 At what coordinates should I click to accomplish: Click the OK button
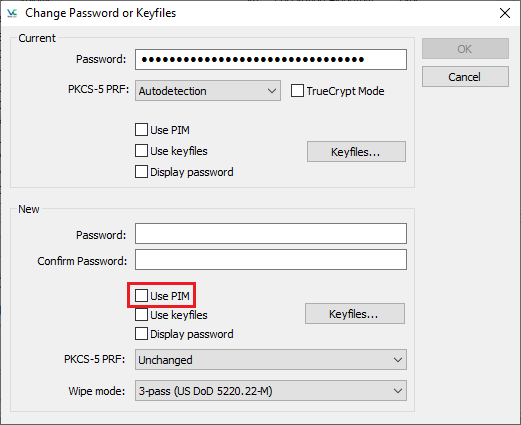(465, 49)
